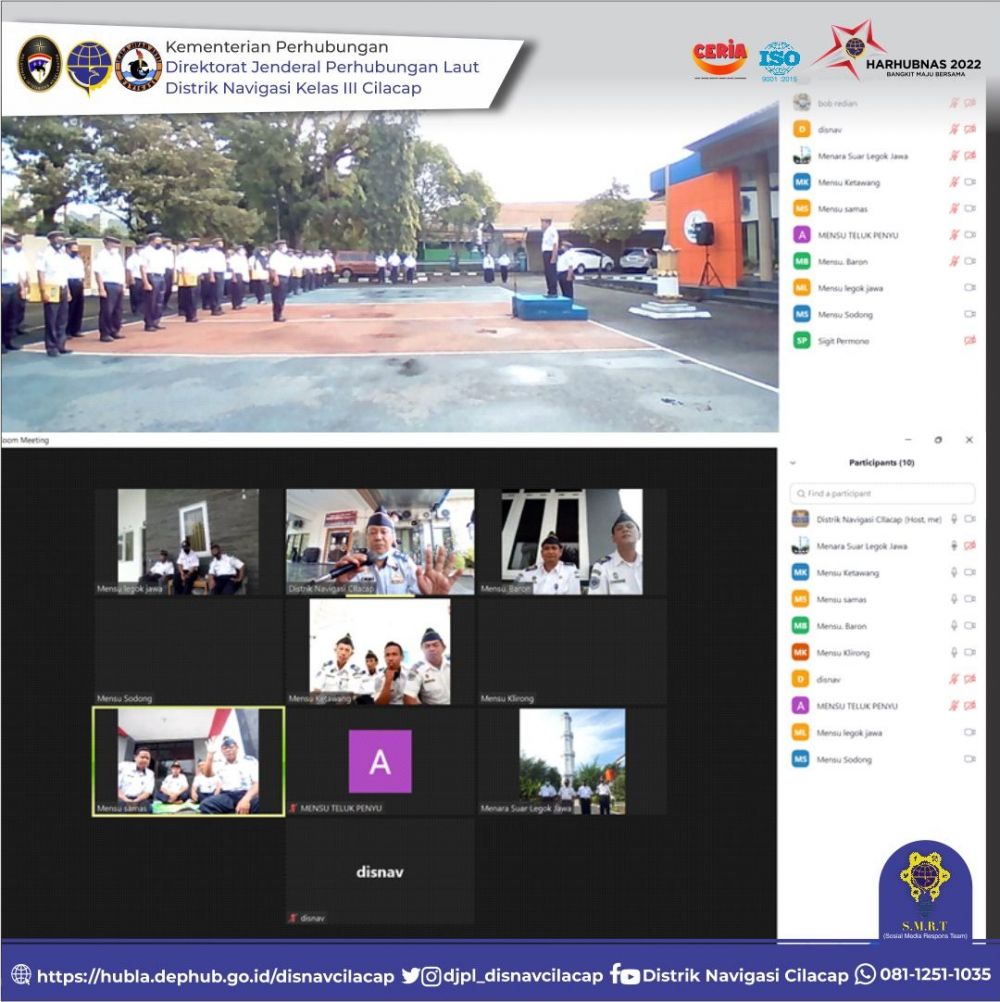This screenshot has width=1000, height=1002.
Task: Unmute Mensu samas microphone in the upper participant list
Action: click(954, 208)
